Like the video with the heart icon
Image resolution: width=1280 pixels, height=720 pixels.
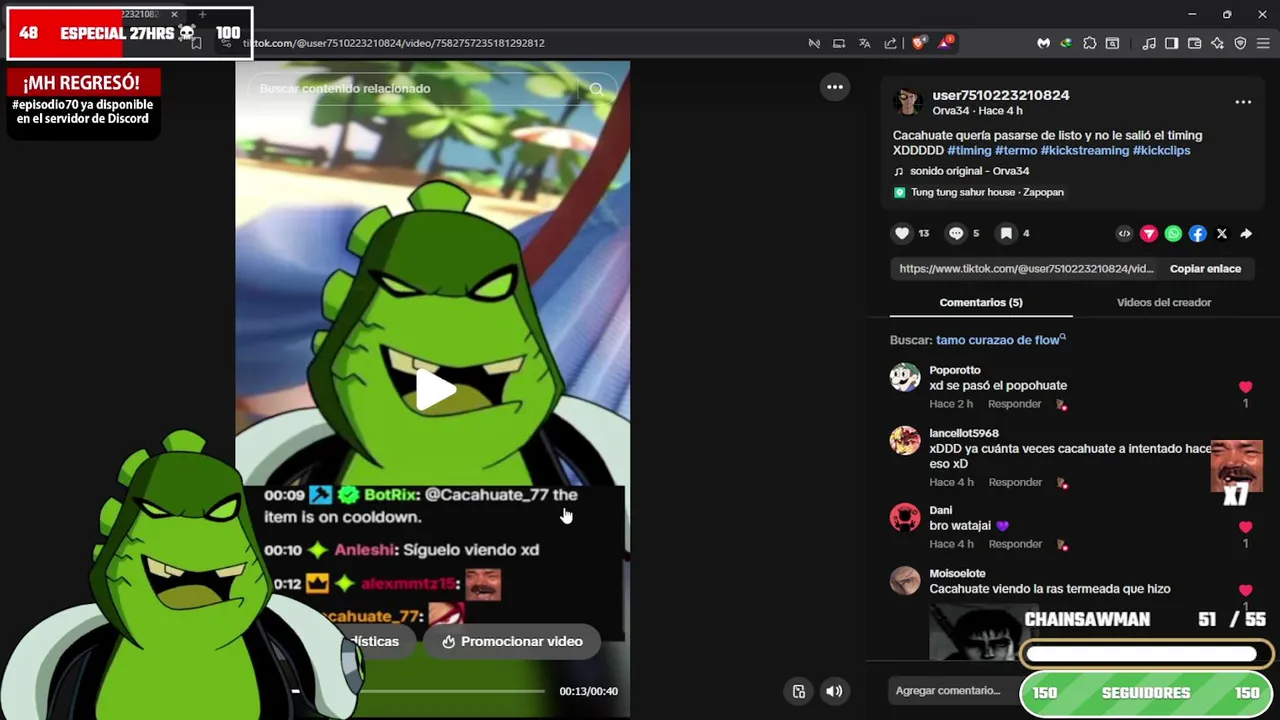pyautogui.click(x=902, y=233)
